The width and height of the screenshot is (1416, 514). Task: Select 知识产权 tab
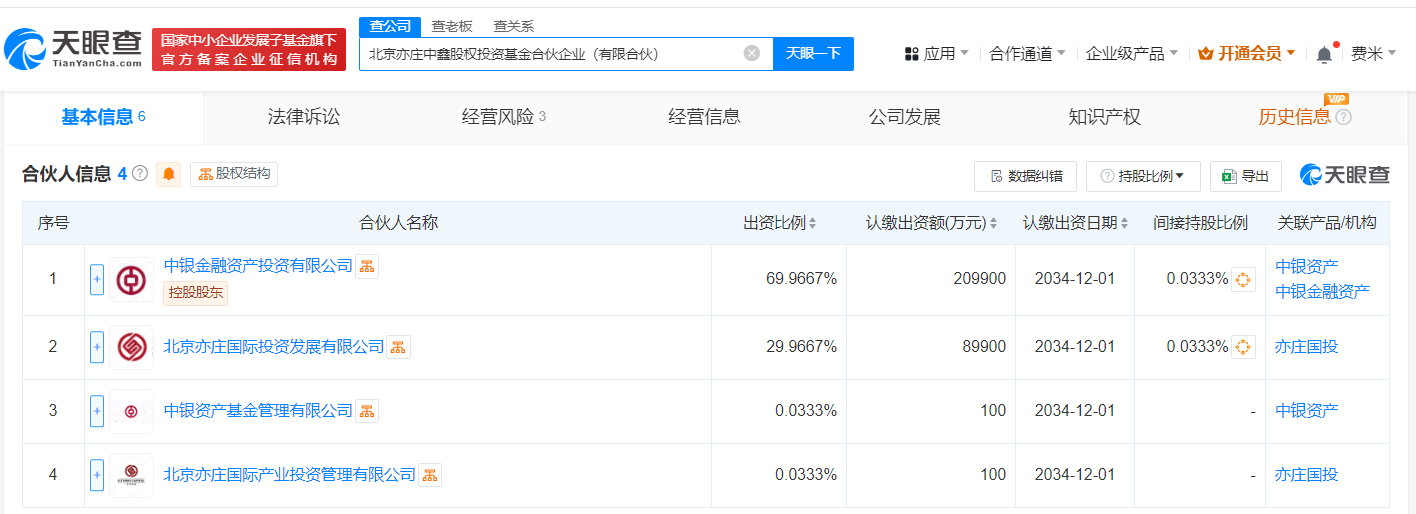1104,117
